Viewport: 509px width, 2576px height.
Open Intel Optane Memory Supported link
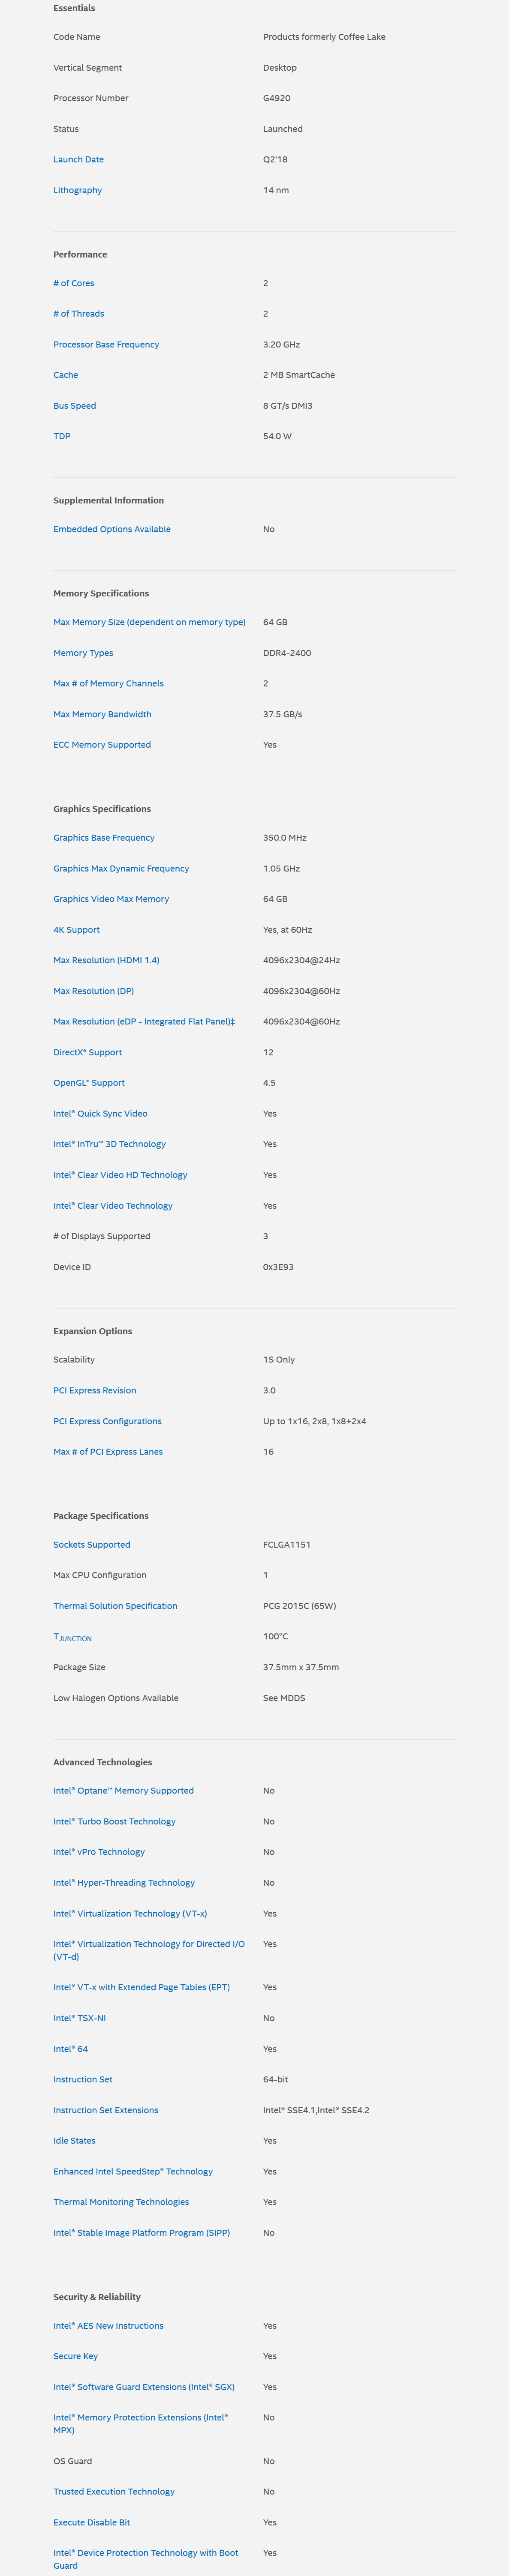pos(123,1791)
